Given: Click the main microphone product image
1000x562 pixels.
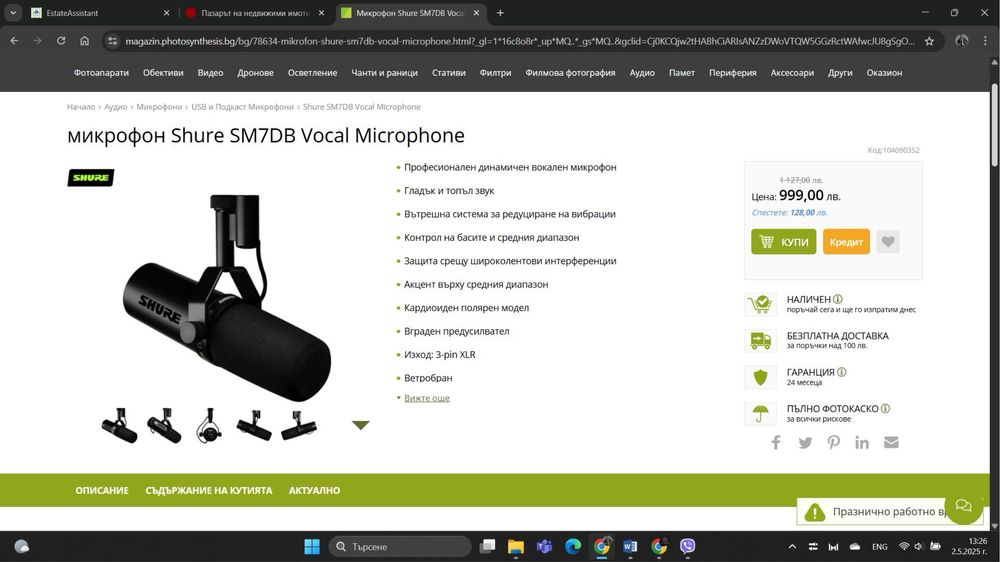Looking at the screenshot, I should (x=227, y=297).
